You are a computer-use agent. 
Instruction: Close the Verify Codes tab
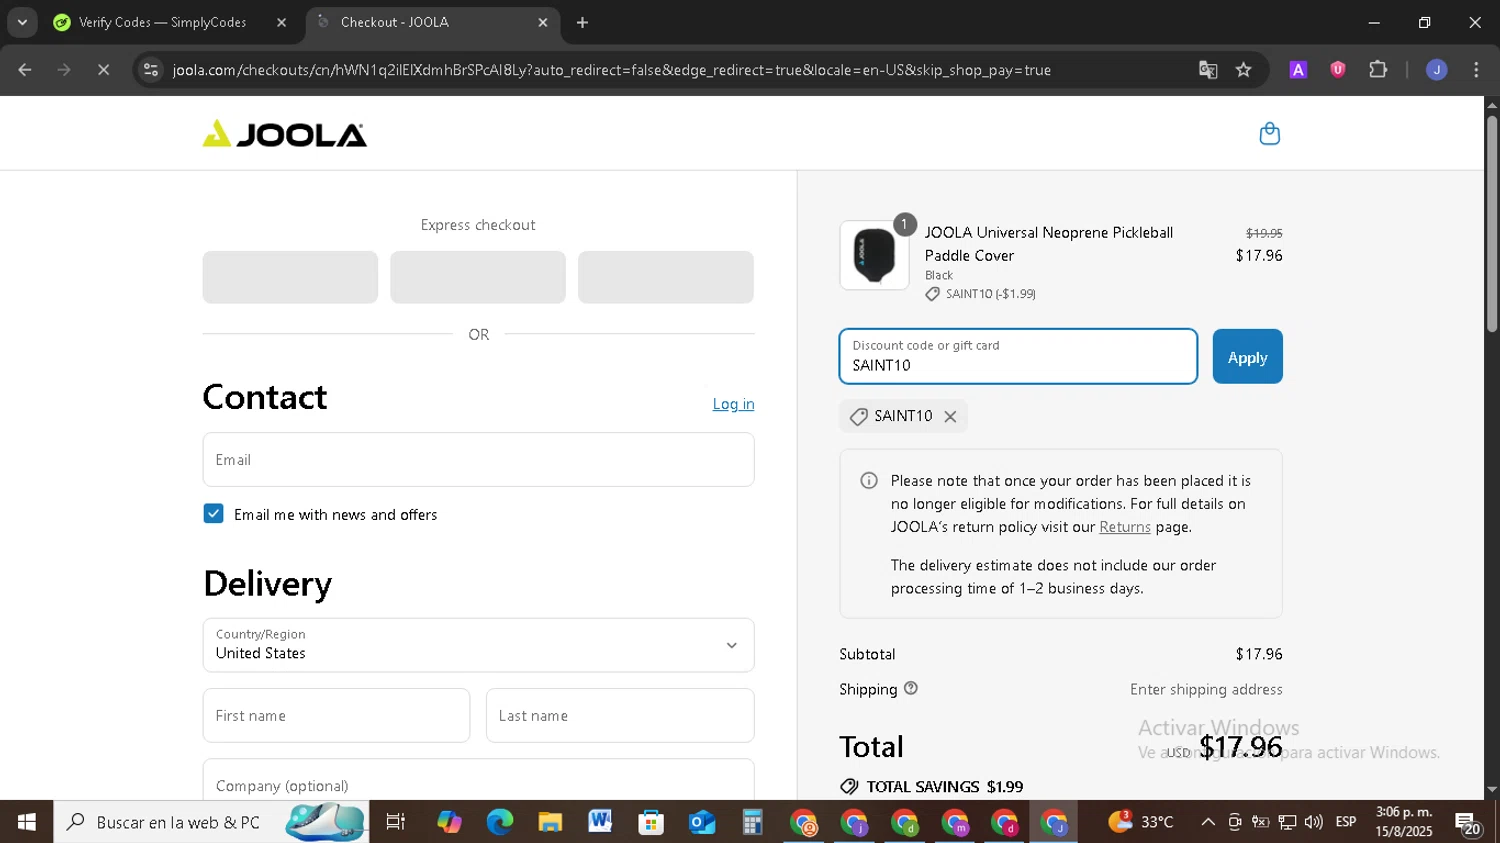coord(281,22)
